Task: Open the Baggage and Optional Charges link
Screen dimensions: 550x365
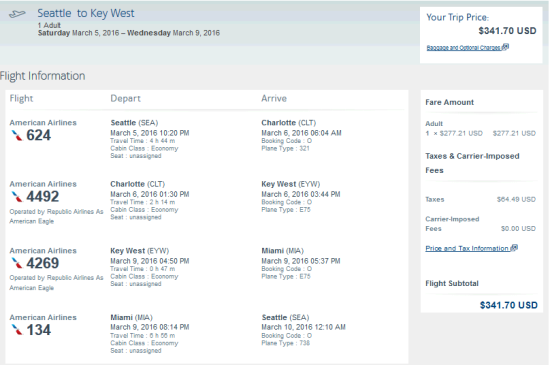Action: [463, 48]
